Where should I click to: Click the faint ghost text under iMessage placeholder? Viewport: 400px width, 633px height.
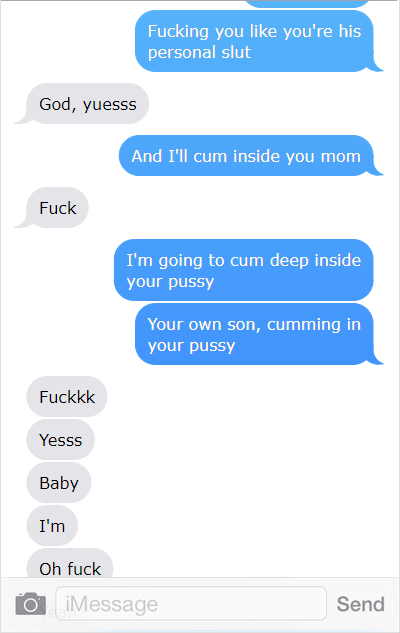(x=60, y=614)
